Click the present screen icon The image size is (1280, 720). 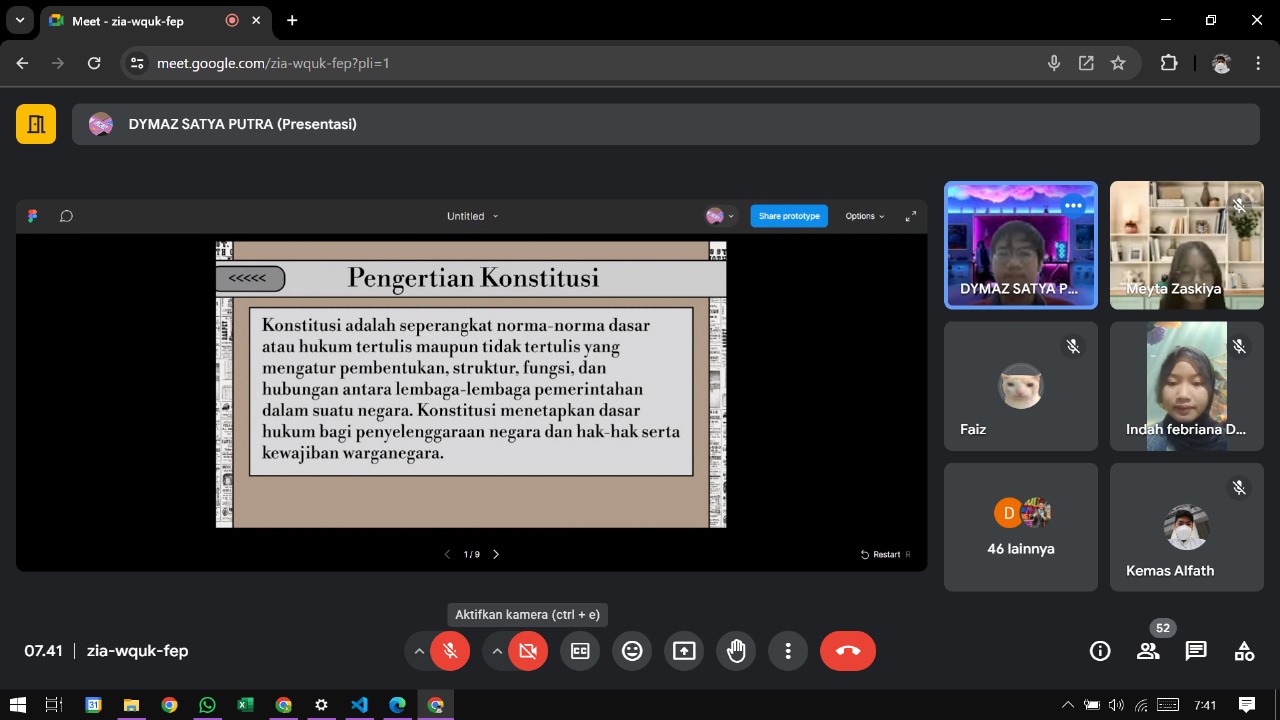pyautogui.click(x=684, y=651)
